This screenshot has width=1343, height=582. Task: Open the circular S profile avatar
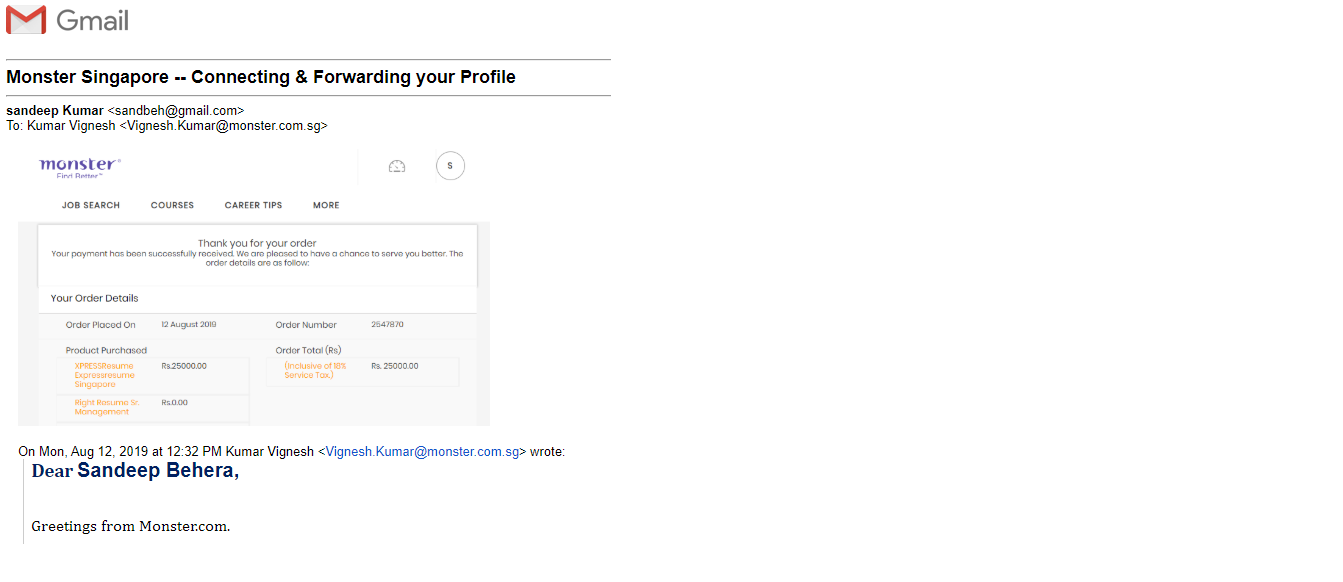(x=450, y=166)
